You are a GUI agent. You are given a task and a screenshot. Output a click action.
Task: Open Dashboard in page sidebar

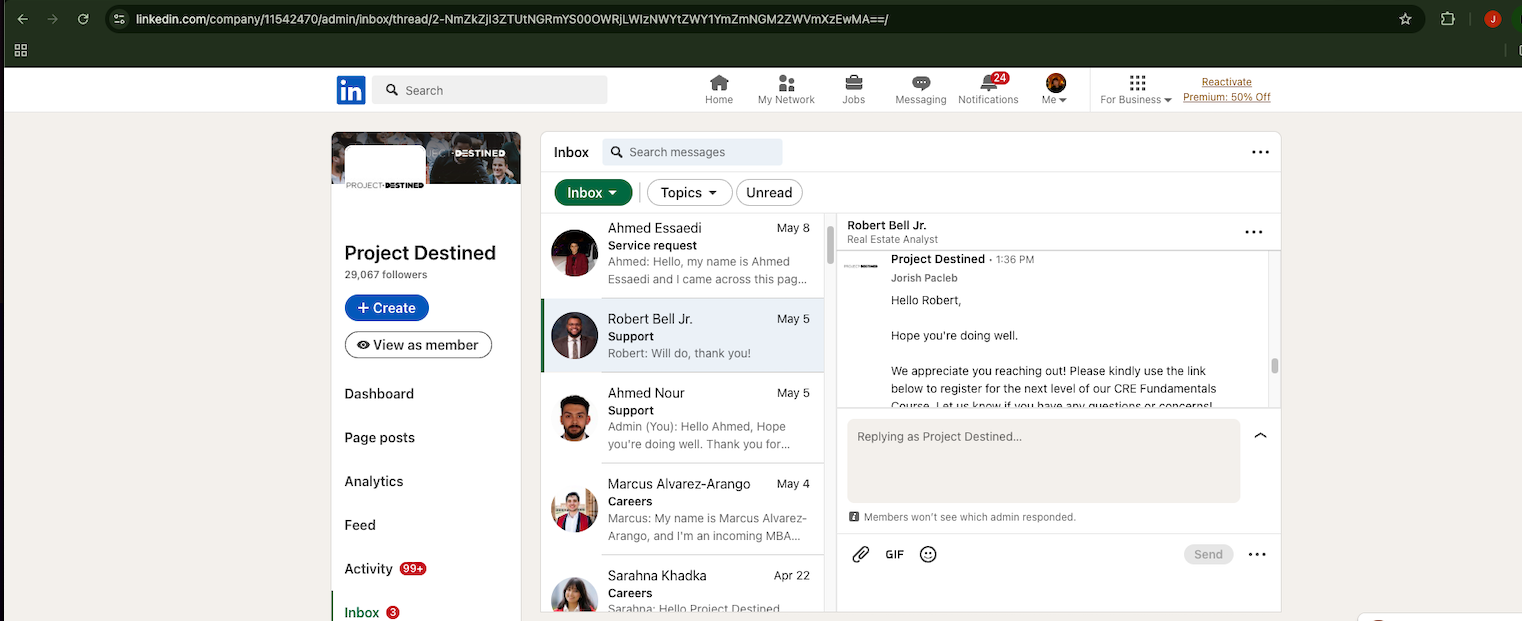pos(379,394)
